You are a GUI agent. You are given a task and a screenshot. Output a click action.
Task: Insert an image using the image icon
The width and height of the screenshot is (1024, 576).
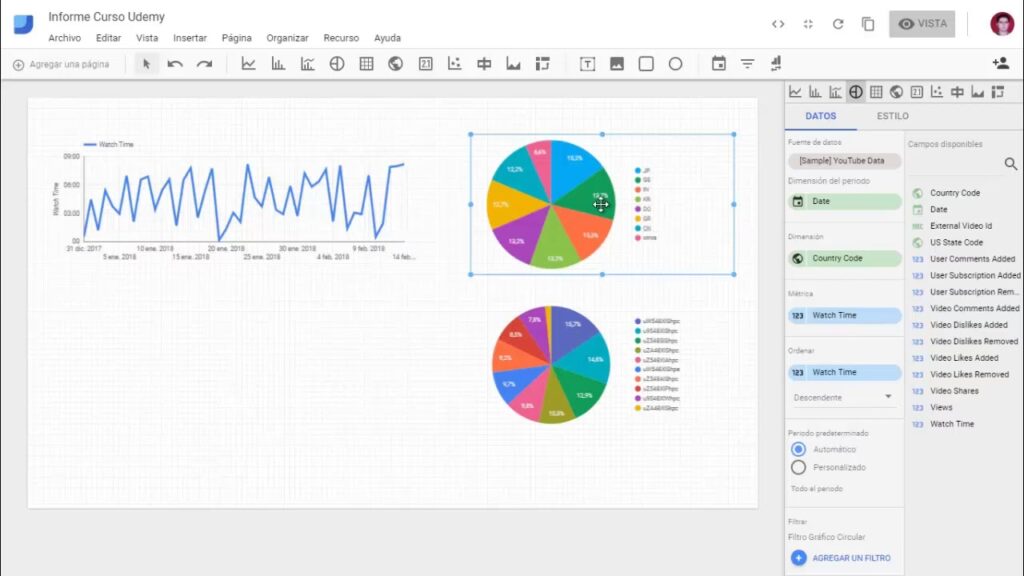617,64
